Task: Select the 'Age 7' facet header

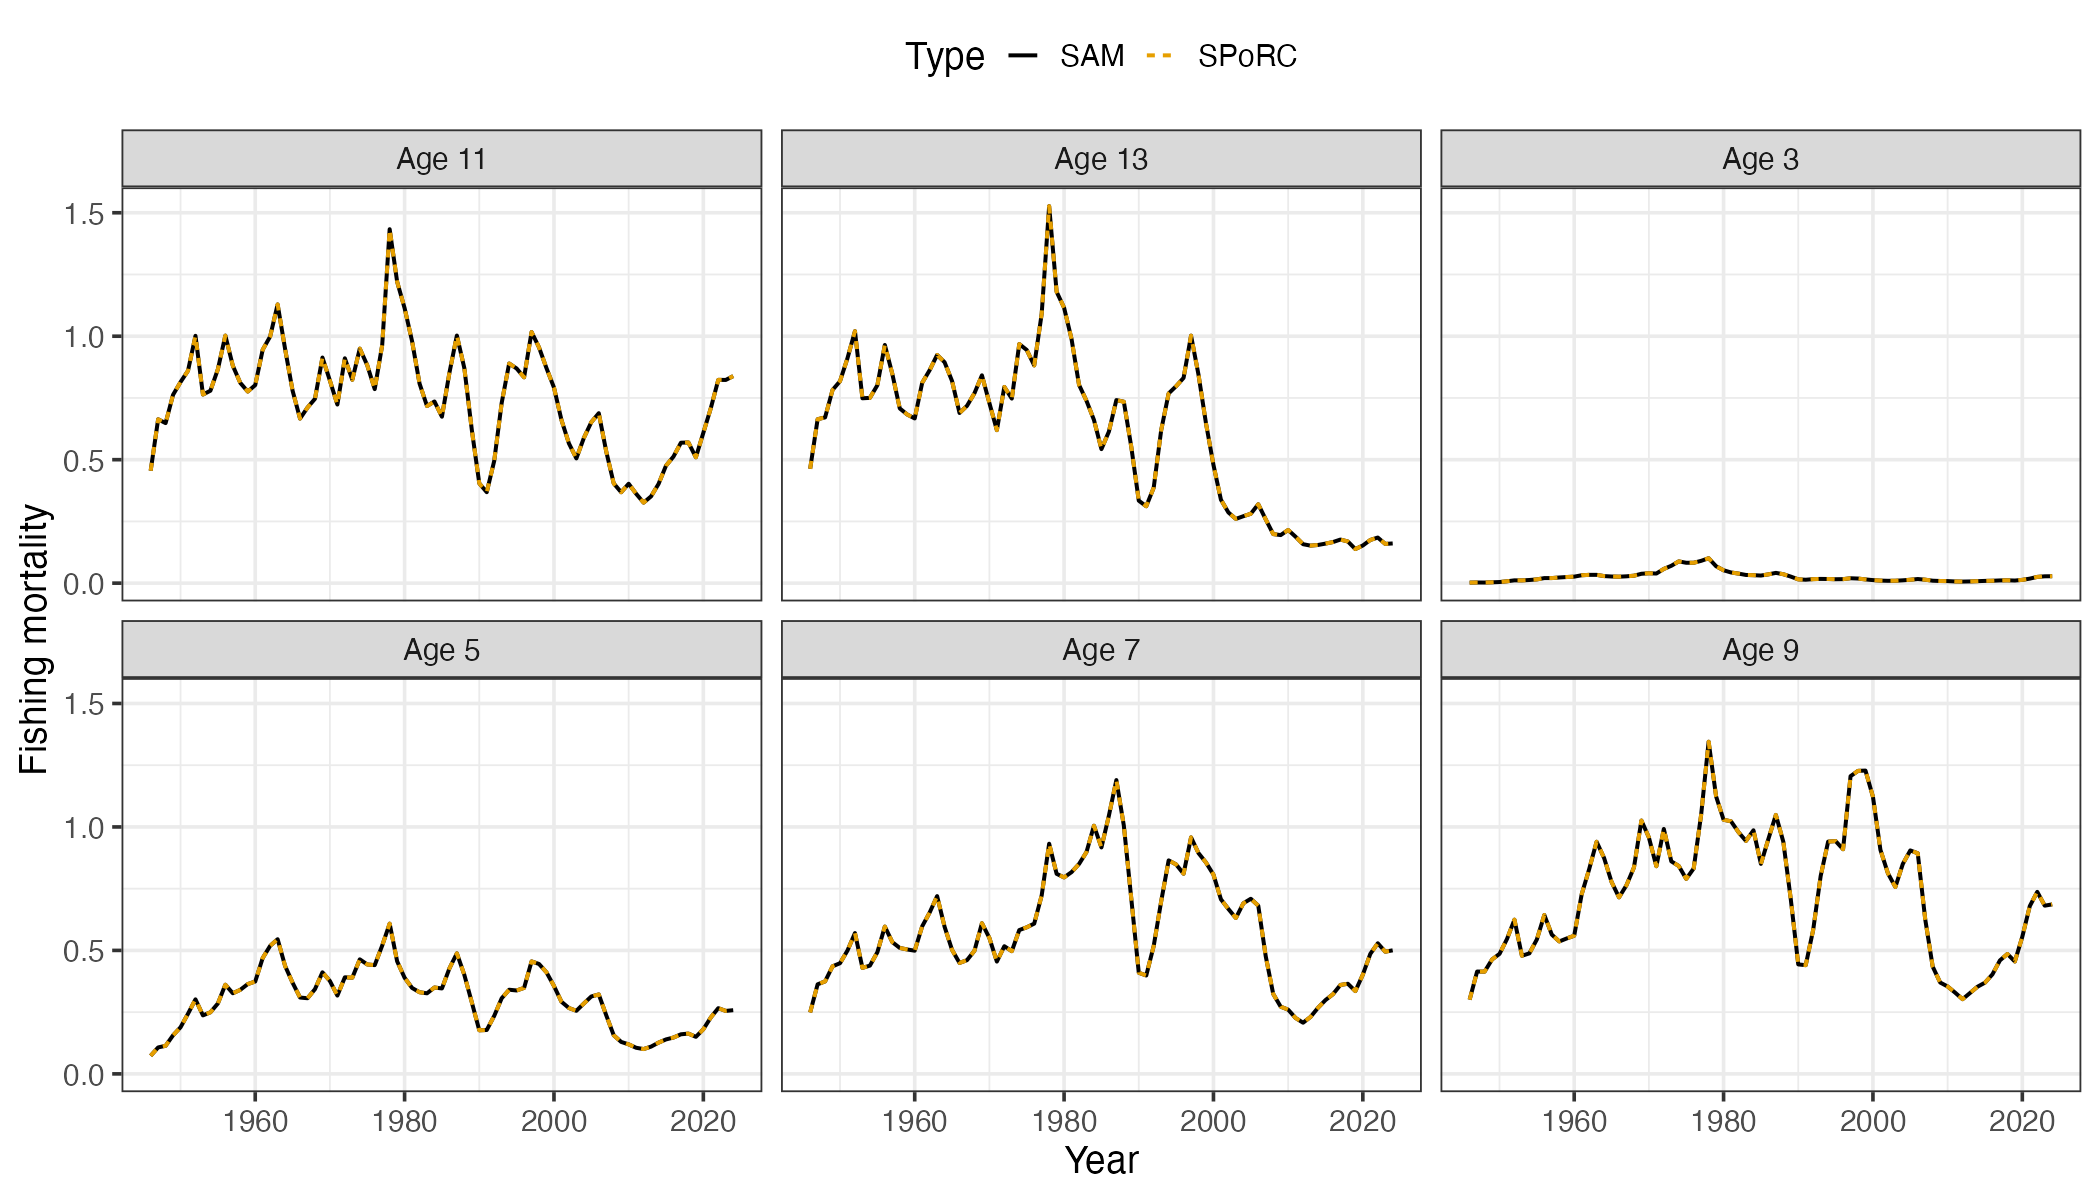Action: coord(1101,649)
